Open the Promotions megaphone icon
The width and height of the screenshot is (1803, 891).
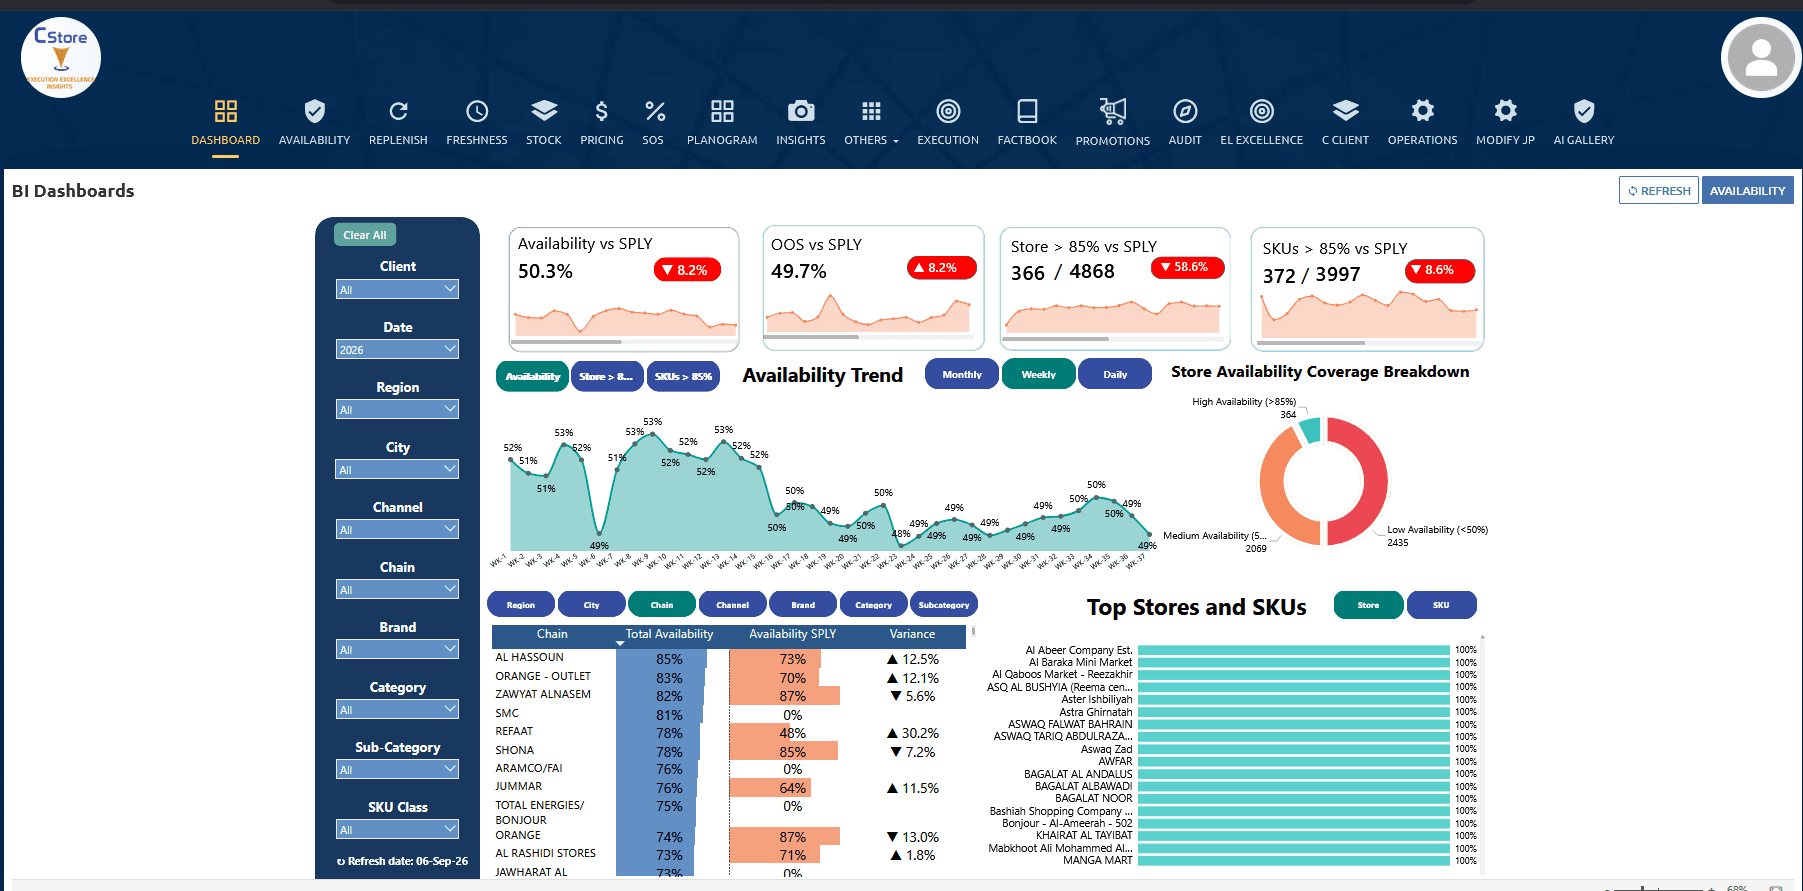(x=1113, y=111)
